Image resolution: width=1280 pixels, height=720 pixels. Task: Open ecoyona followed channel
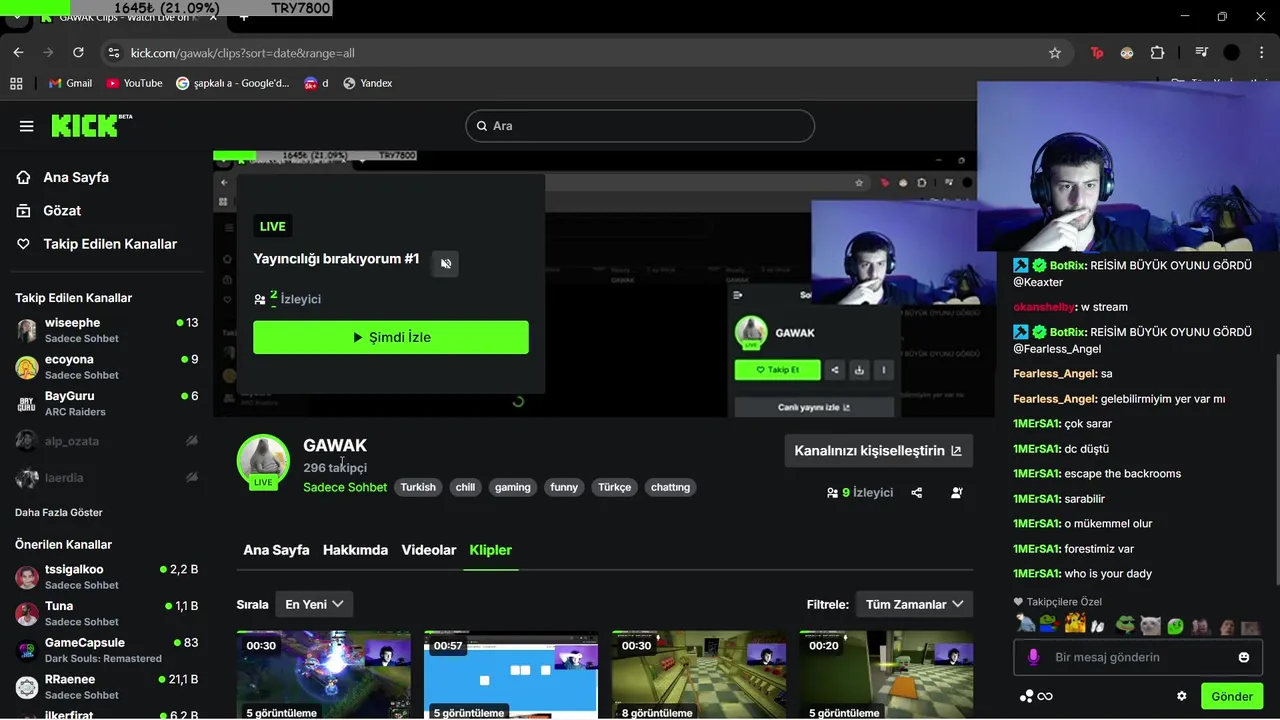pyautogui.click(x=106, y=367)
